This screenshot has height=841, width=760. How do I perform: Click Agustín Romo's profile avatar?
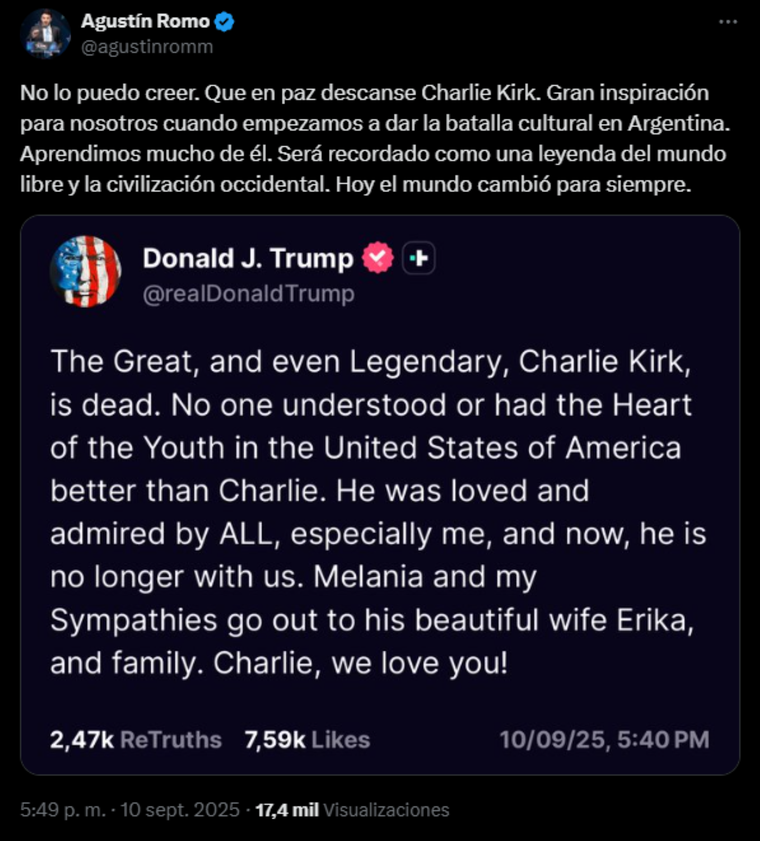click(46, 34)
